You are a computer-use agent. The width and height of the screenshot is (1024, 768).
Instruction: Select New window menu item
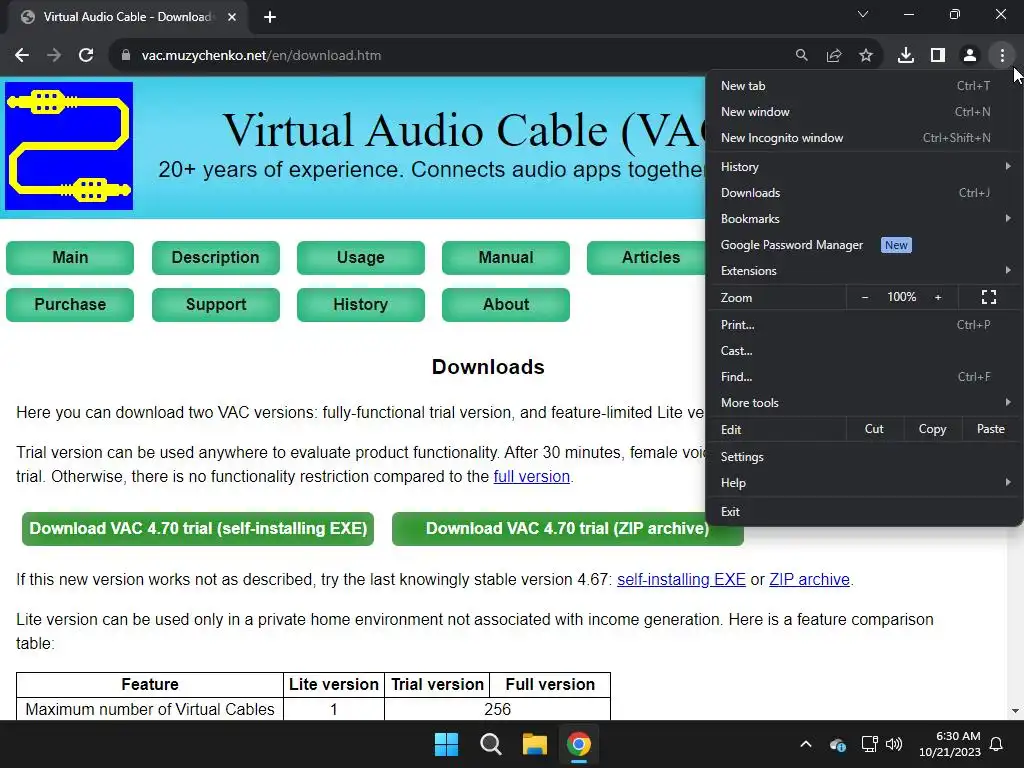pos(864,112)
